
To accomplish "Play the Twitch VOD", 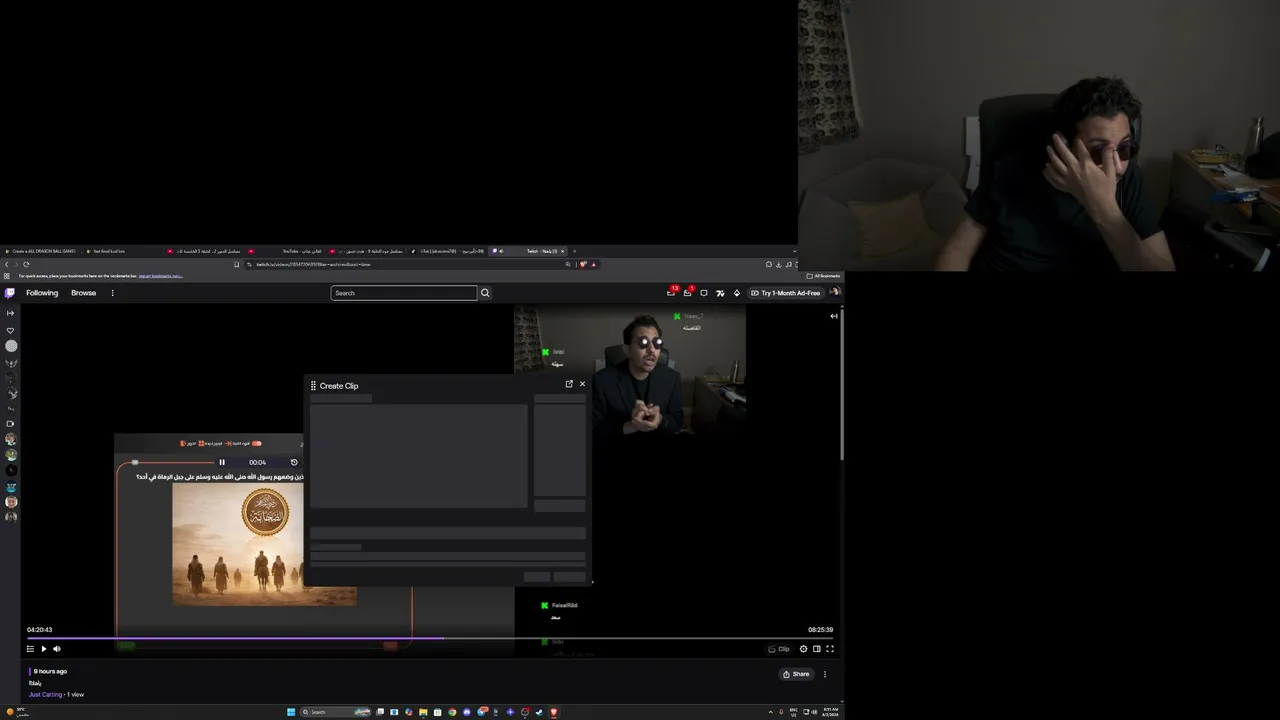I will (43, 649).
